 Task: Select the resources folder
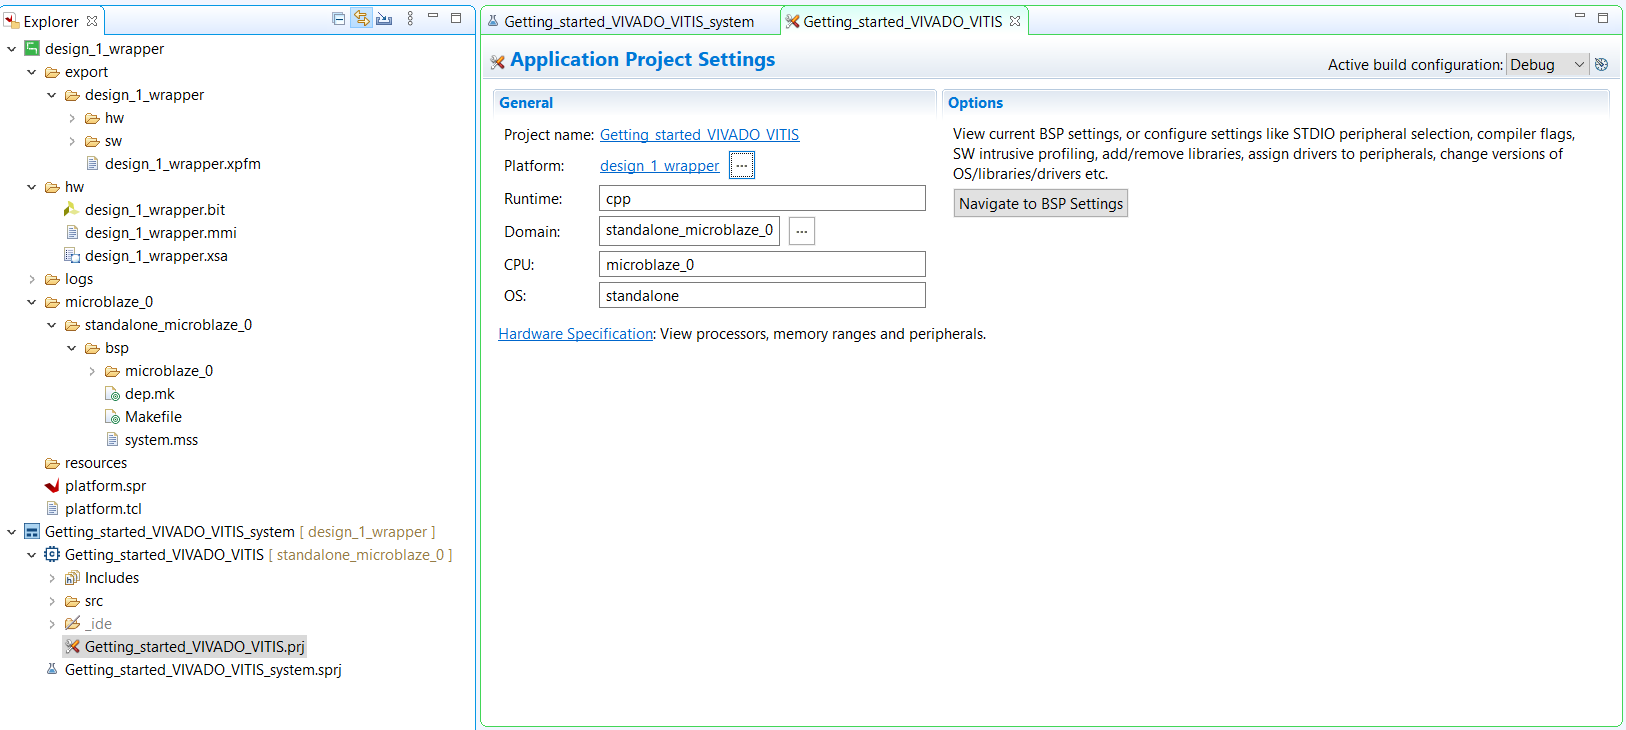click(x=96, y=463)
